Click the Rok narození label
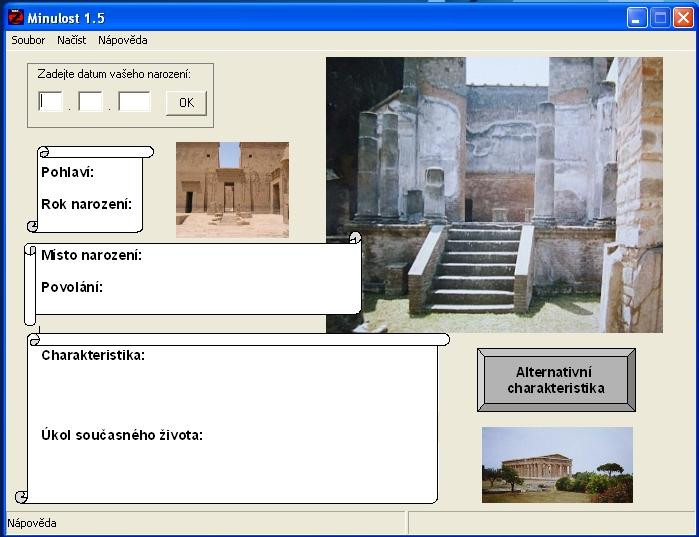 pos(86,204)
